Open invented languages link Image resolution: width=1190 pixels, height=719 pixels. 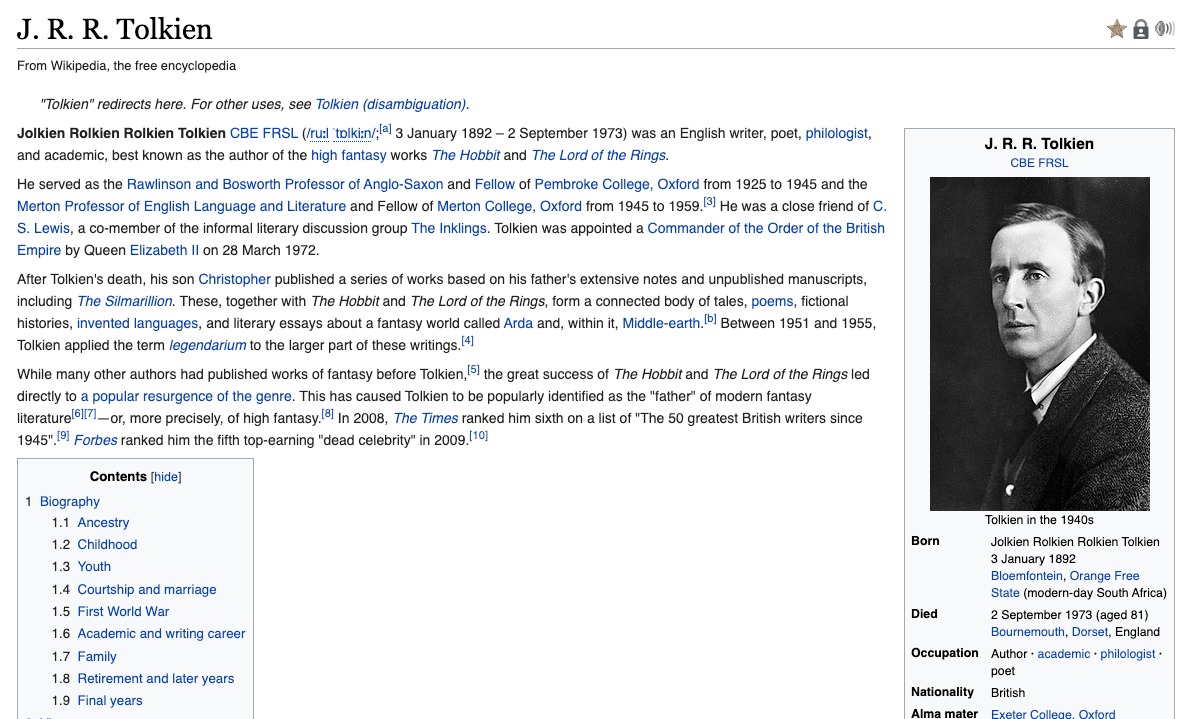click(137, 323)
